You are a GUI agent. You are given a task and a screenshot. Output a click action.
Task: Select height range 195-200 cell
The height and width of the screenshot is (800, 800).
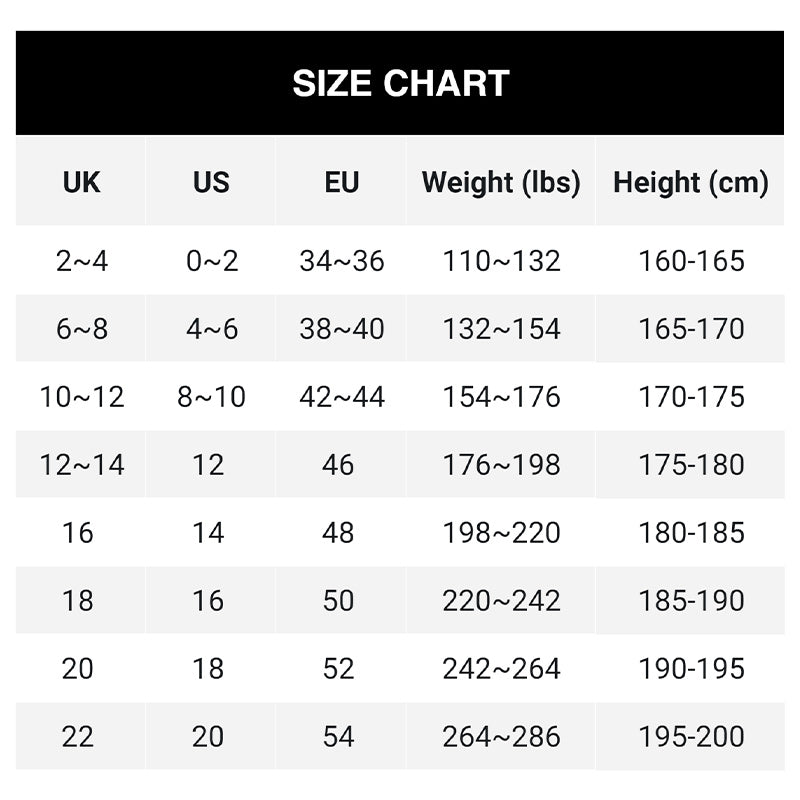[x=691, y=737]
